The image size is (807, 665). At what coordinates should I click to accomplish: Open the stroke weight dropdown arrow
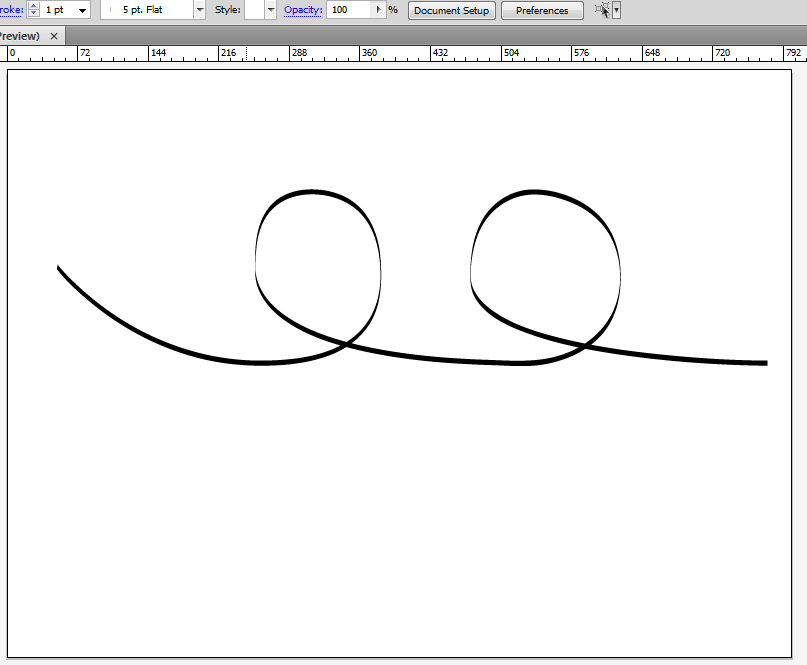coord(82,10)
